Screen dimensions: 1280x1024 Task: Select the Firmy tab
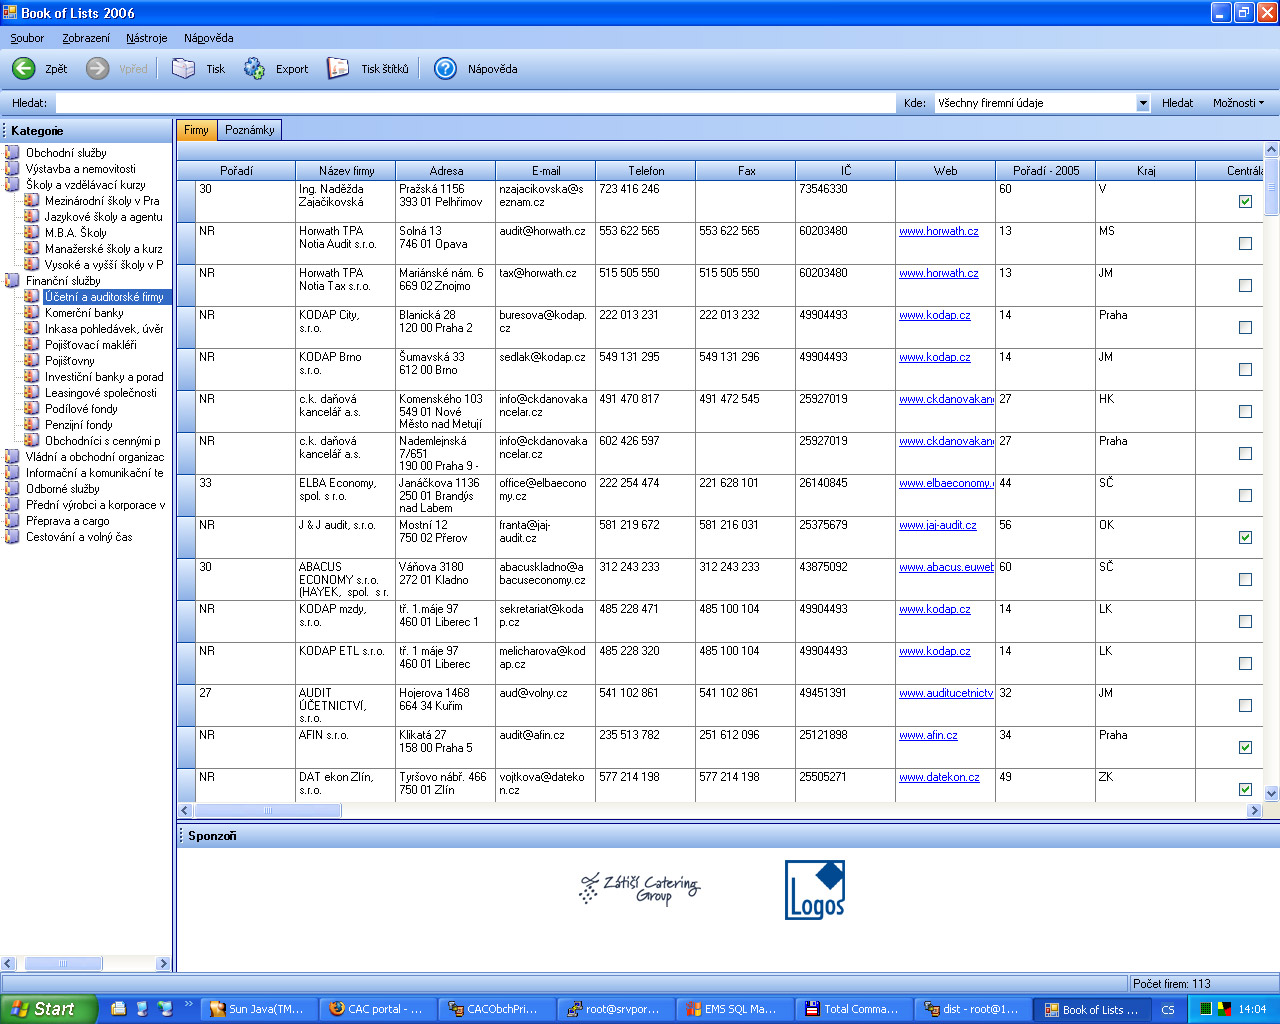(x=196, y=130)
